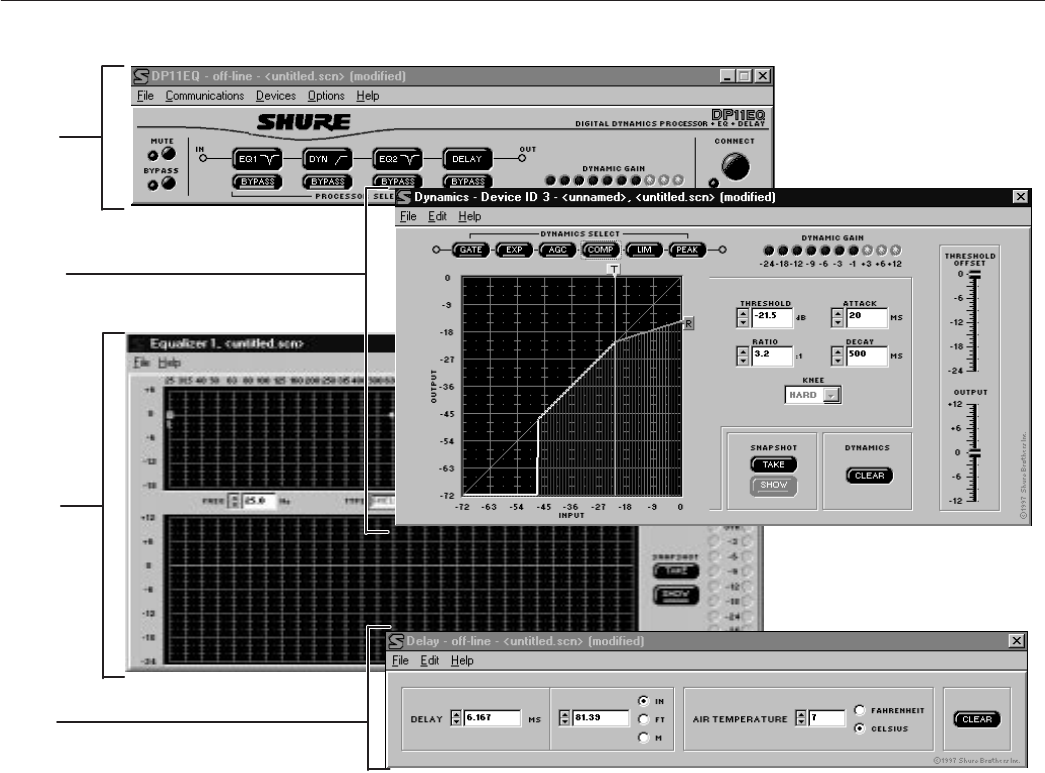Screen dimensions: 1045x773
Task: Click the R ratio marker on graph
Action: [x=688, y=323]
